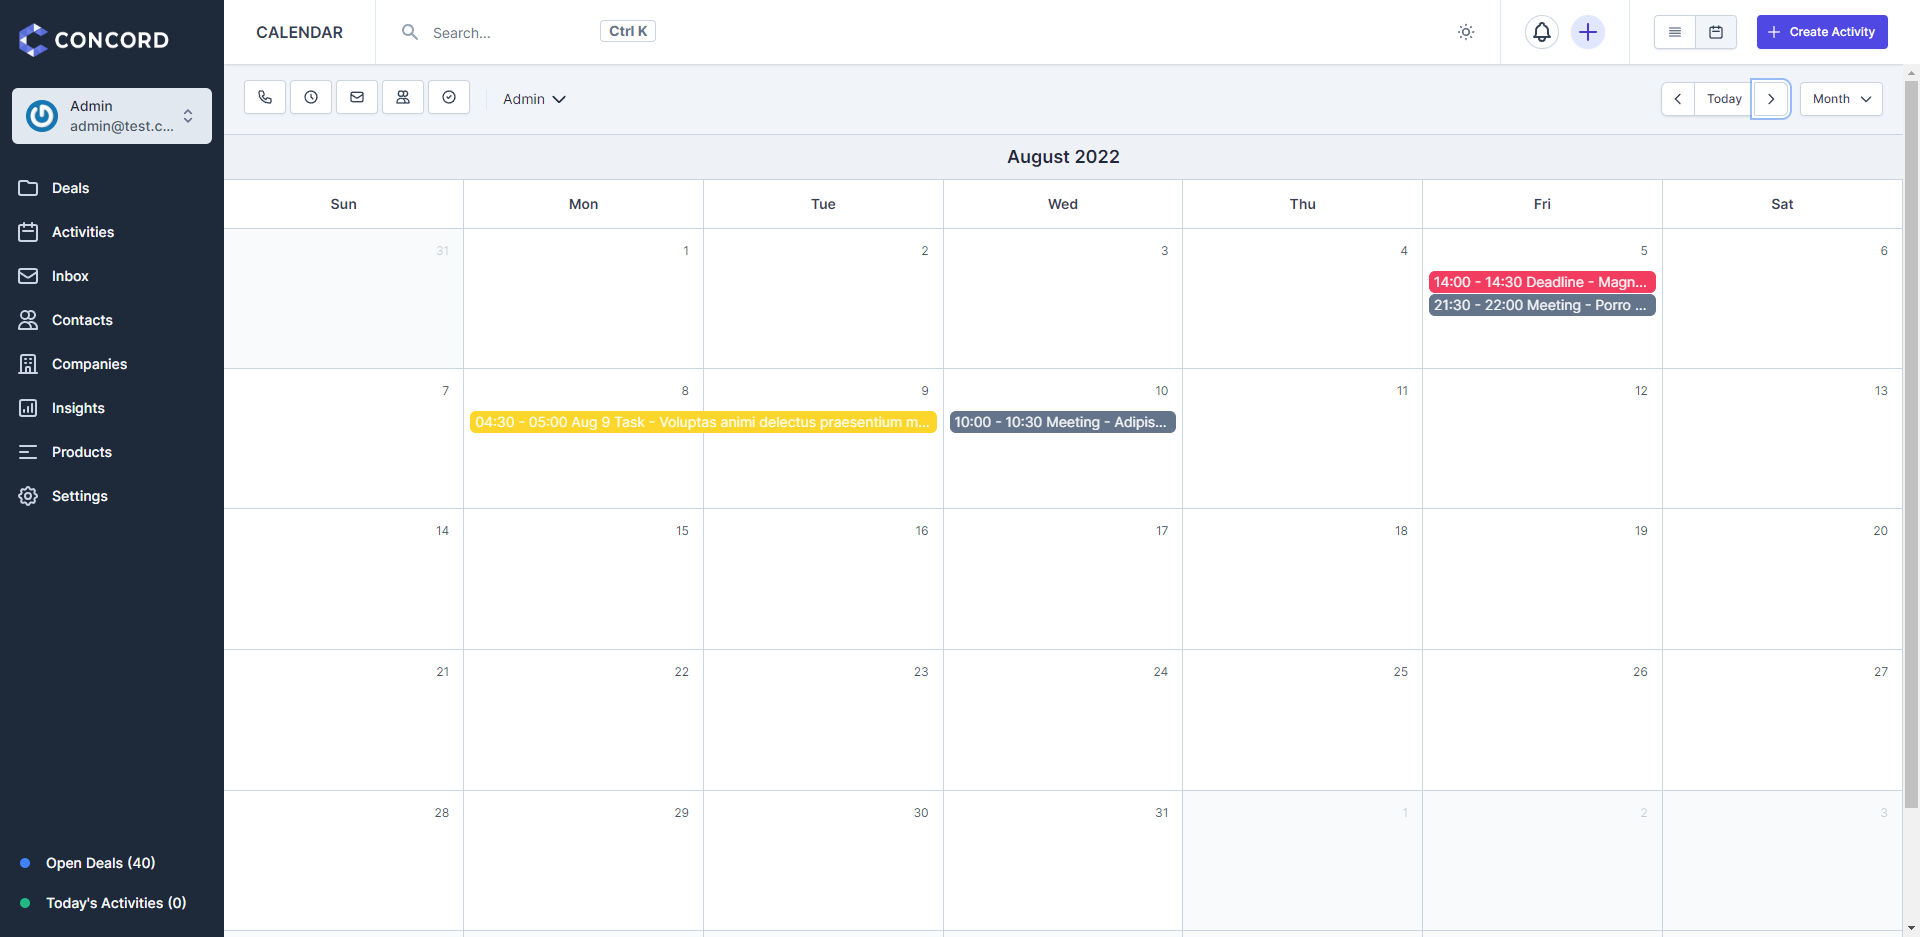Jump to Today in calendar
Viewport: 1920px width, 937px height.
1724,99
